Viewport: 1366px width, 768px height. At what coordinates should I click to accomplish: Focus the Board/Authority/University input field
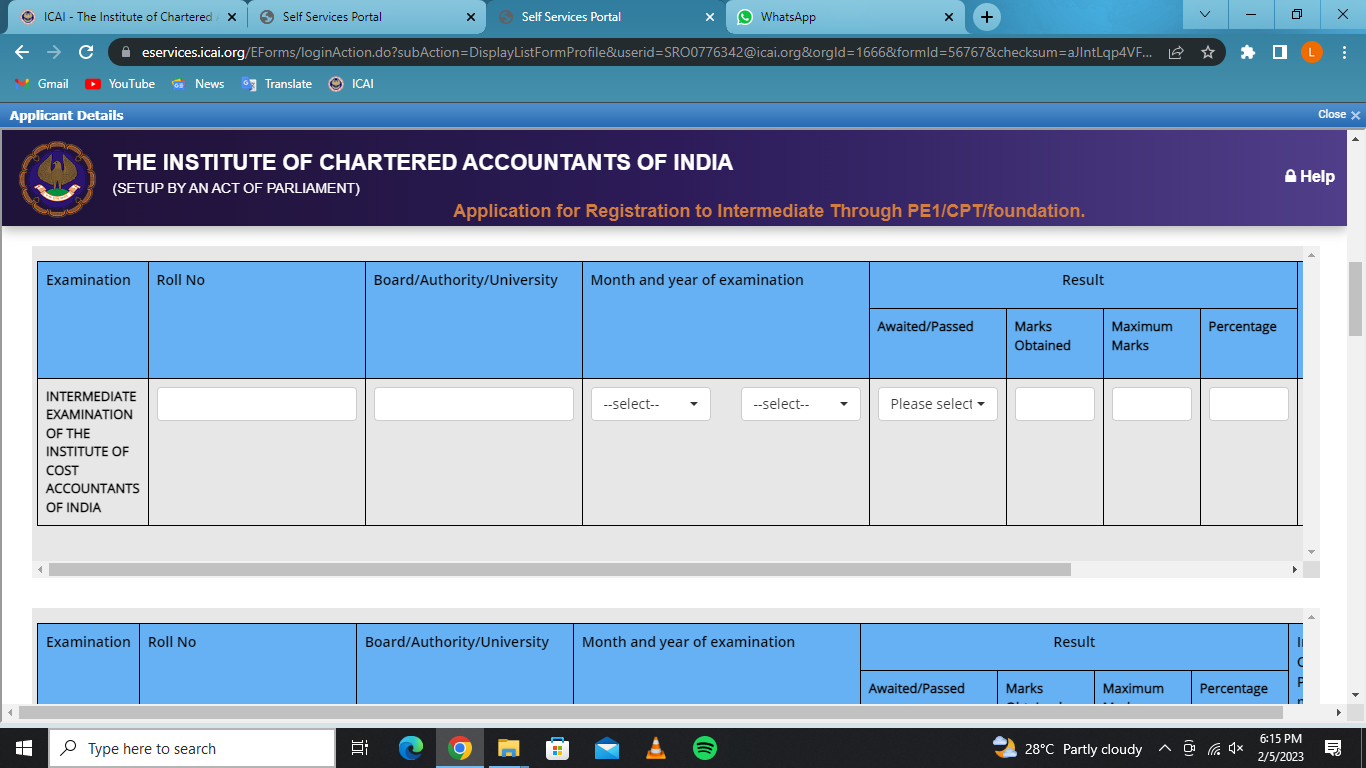[474, 404]
